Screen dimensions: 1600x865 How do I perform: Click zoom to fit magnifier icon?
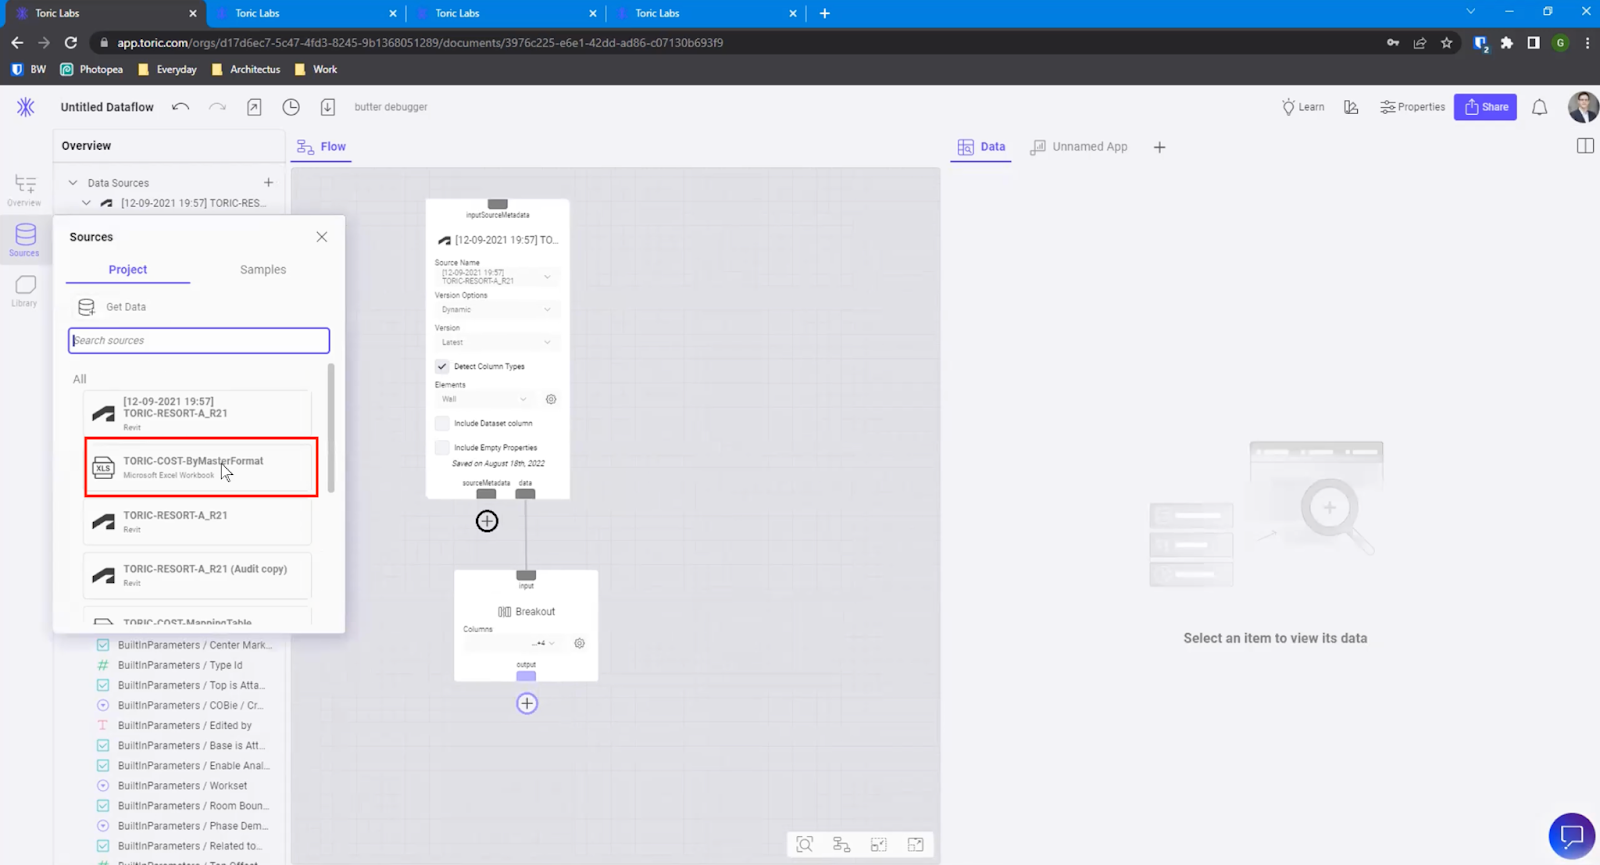click(805, 845)
